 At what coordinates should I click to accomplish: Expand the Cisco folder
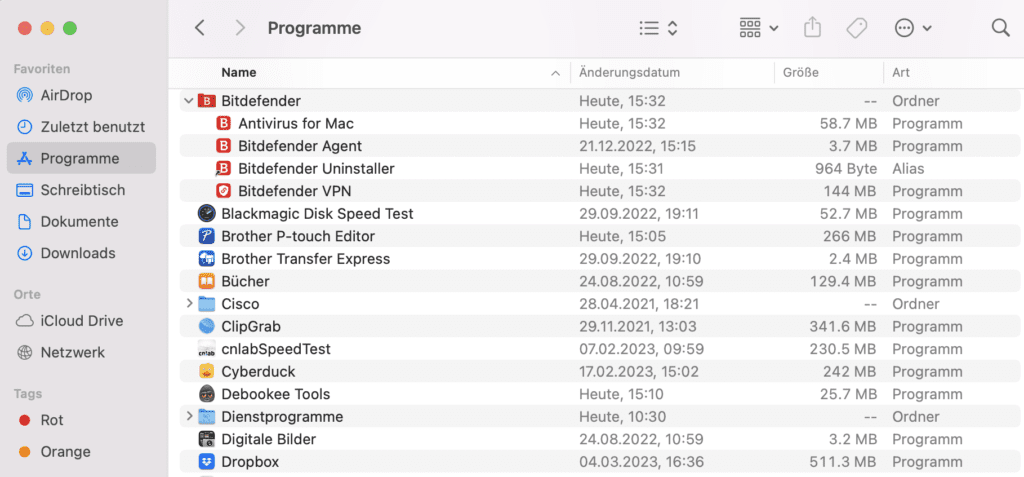189,304
